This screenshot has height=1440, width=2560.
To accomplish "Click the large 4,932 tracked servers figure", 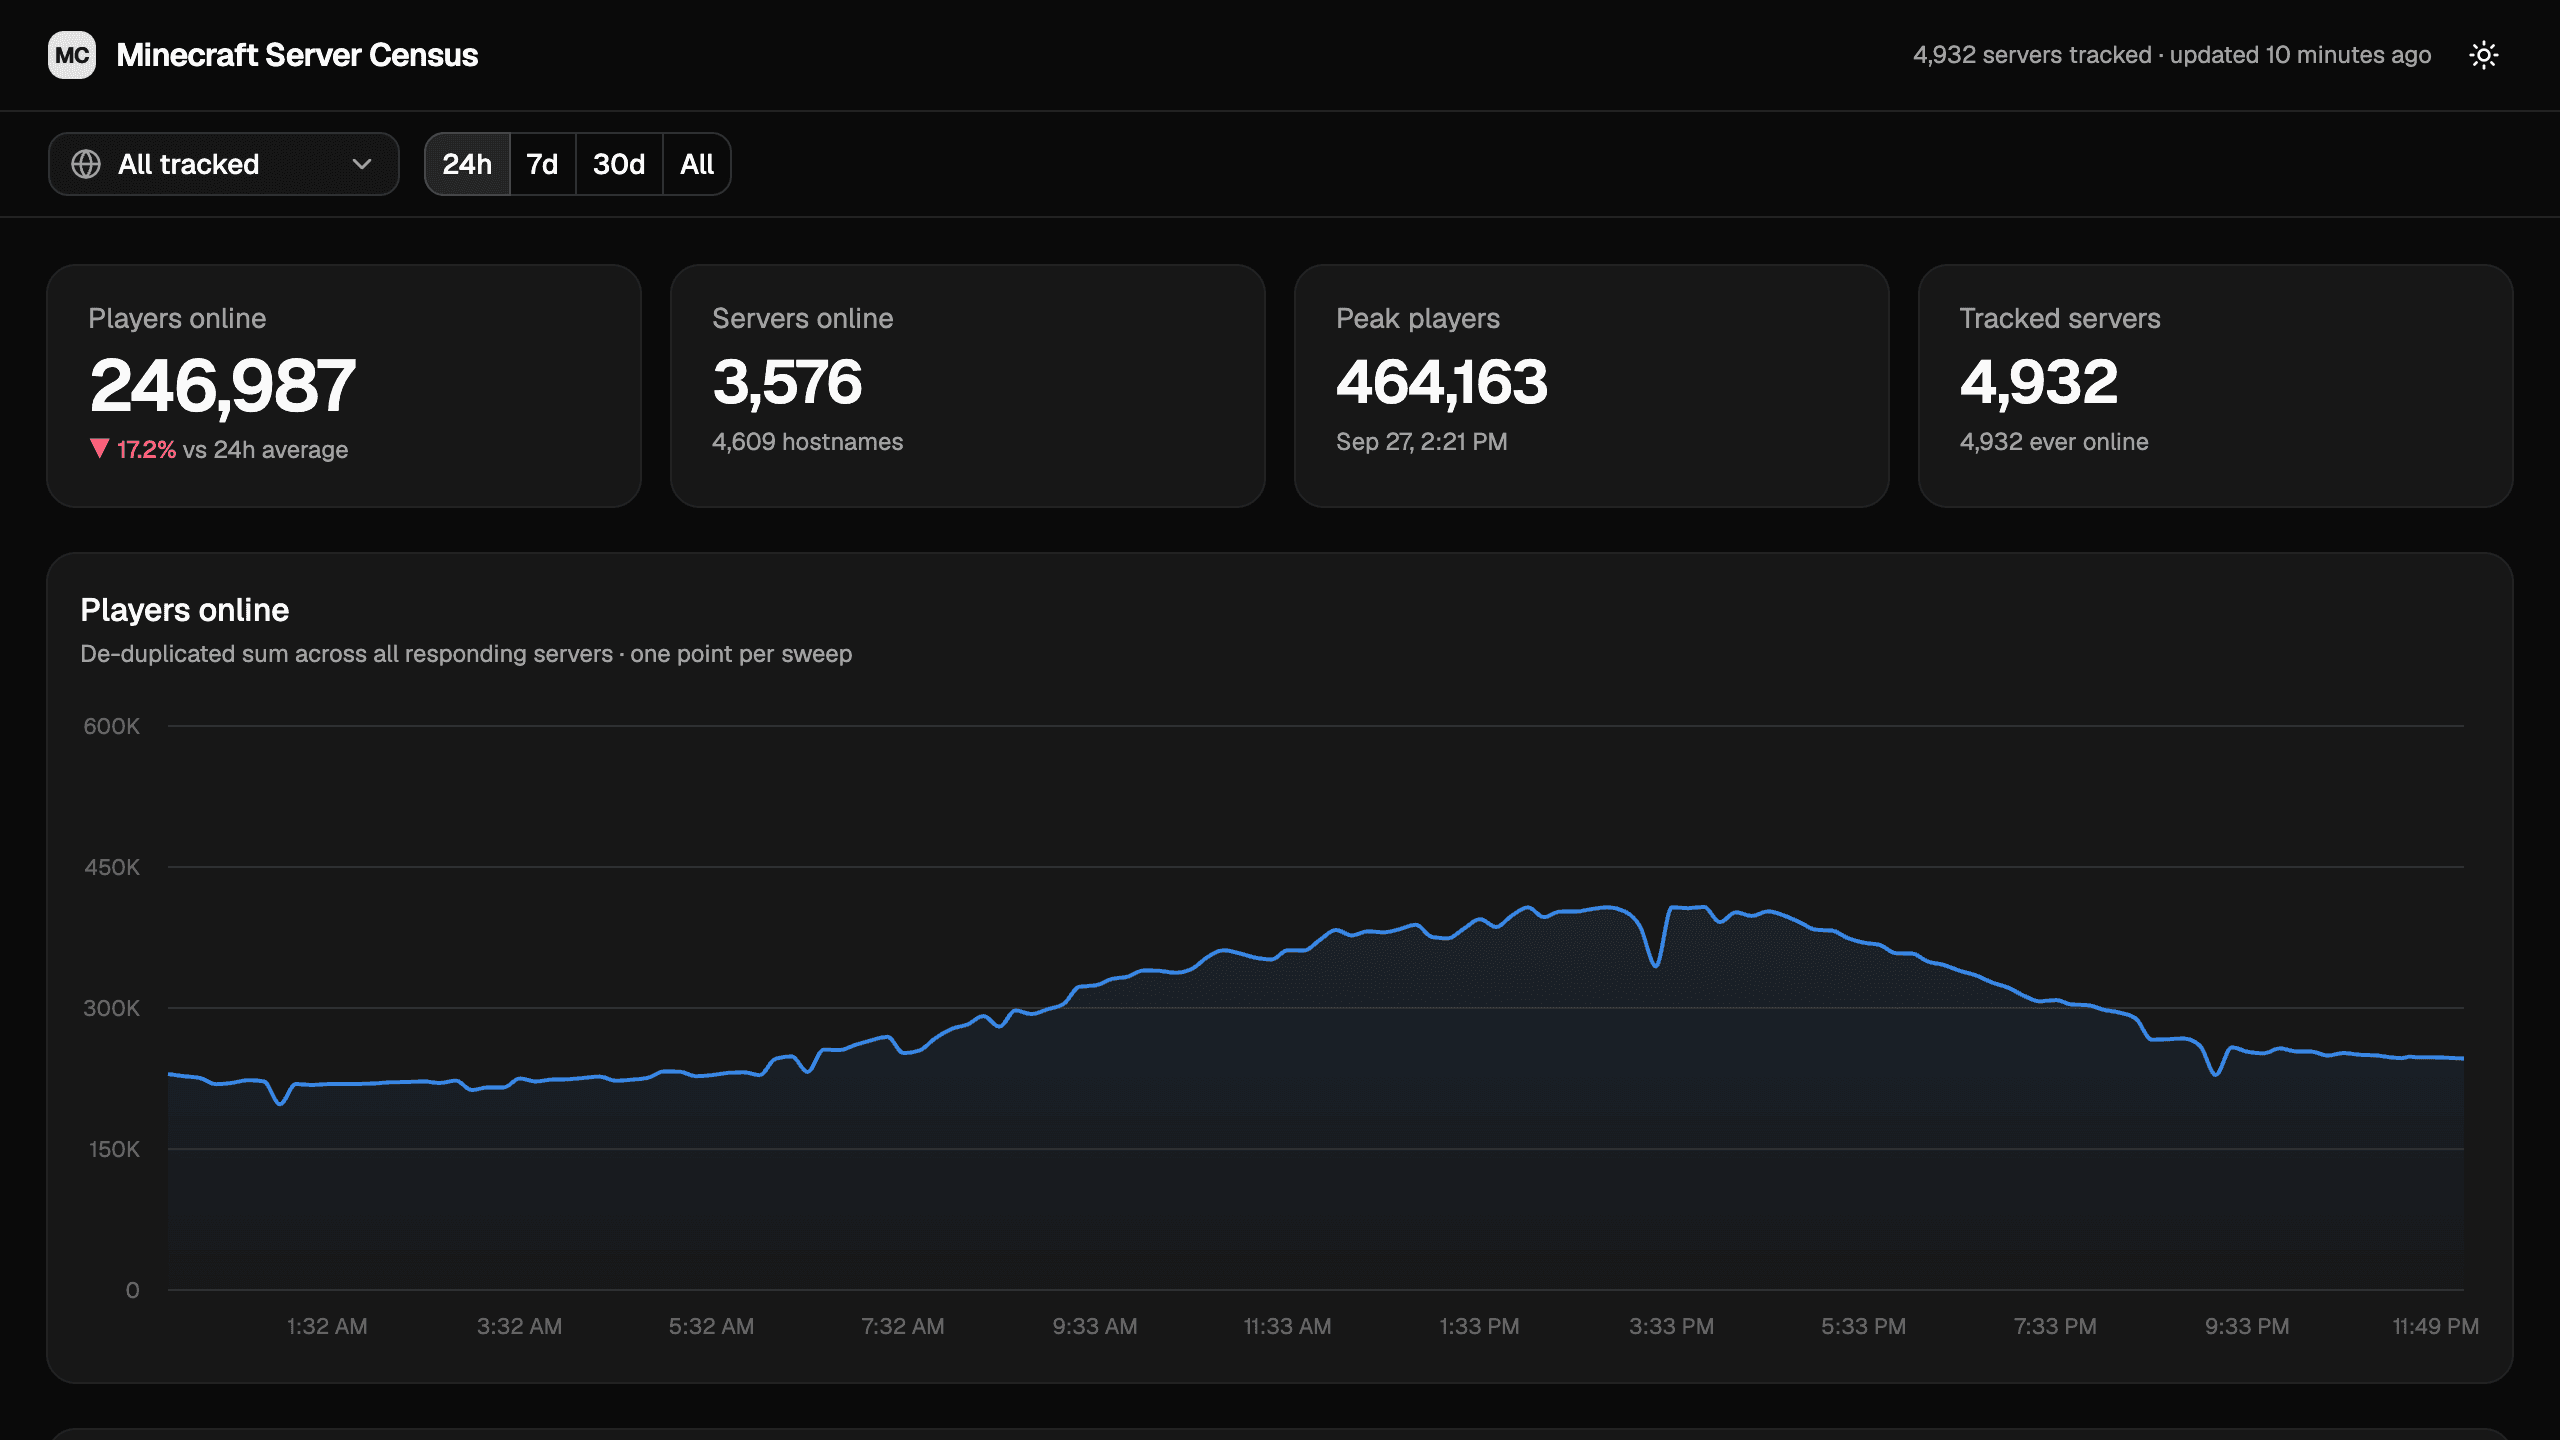I will click(x=2038, y=382).
